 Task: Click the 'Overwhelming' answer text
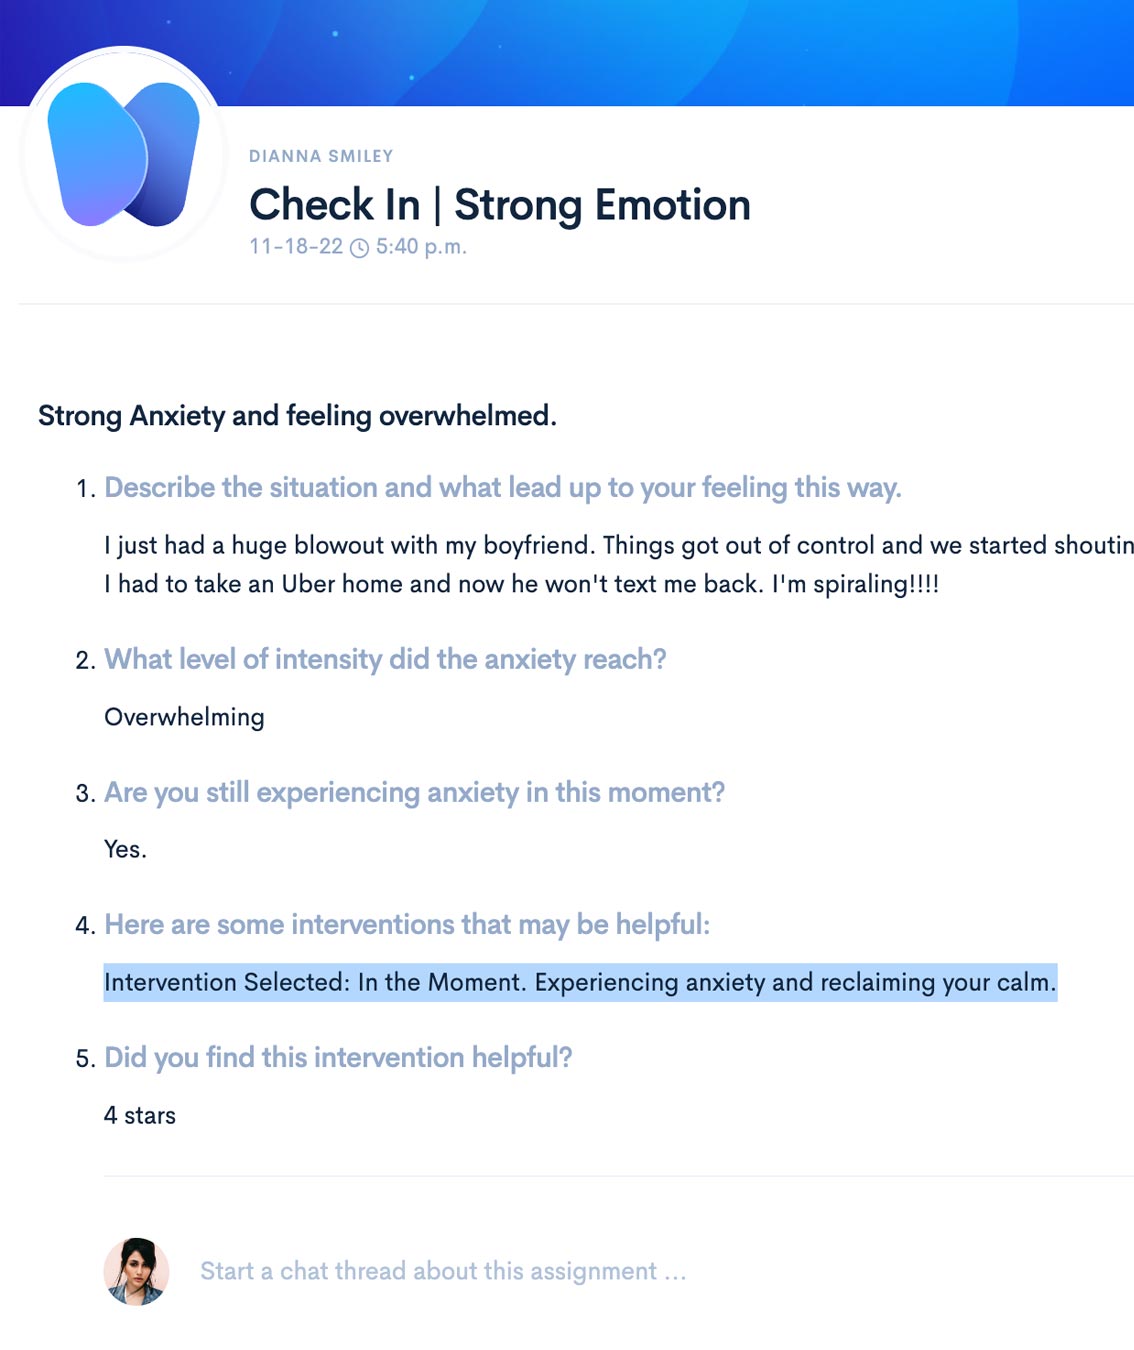184,717
